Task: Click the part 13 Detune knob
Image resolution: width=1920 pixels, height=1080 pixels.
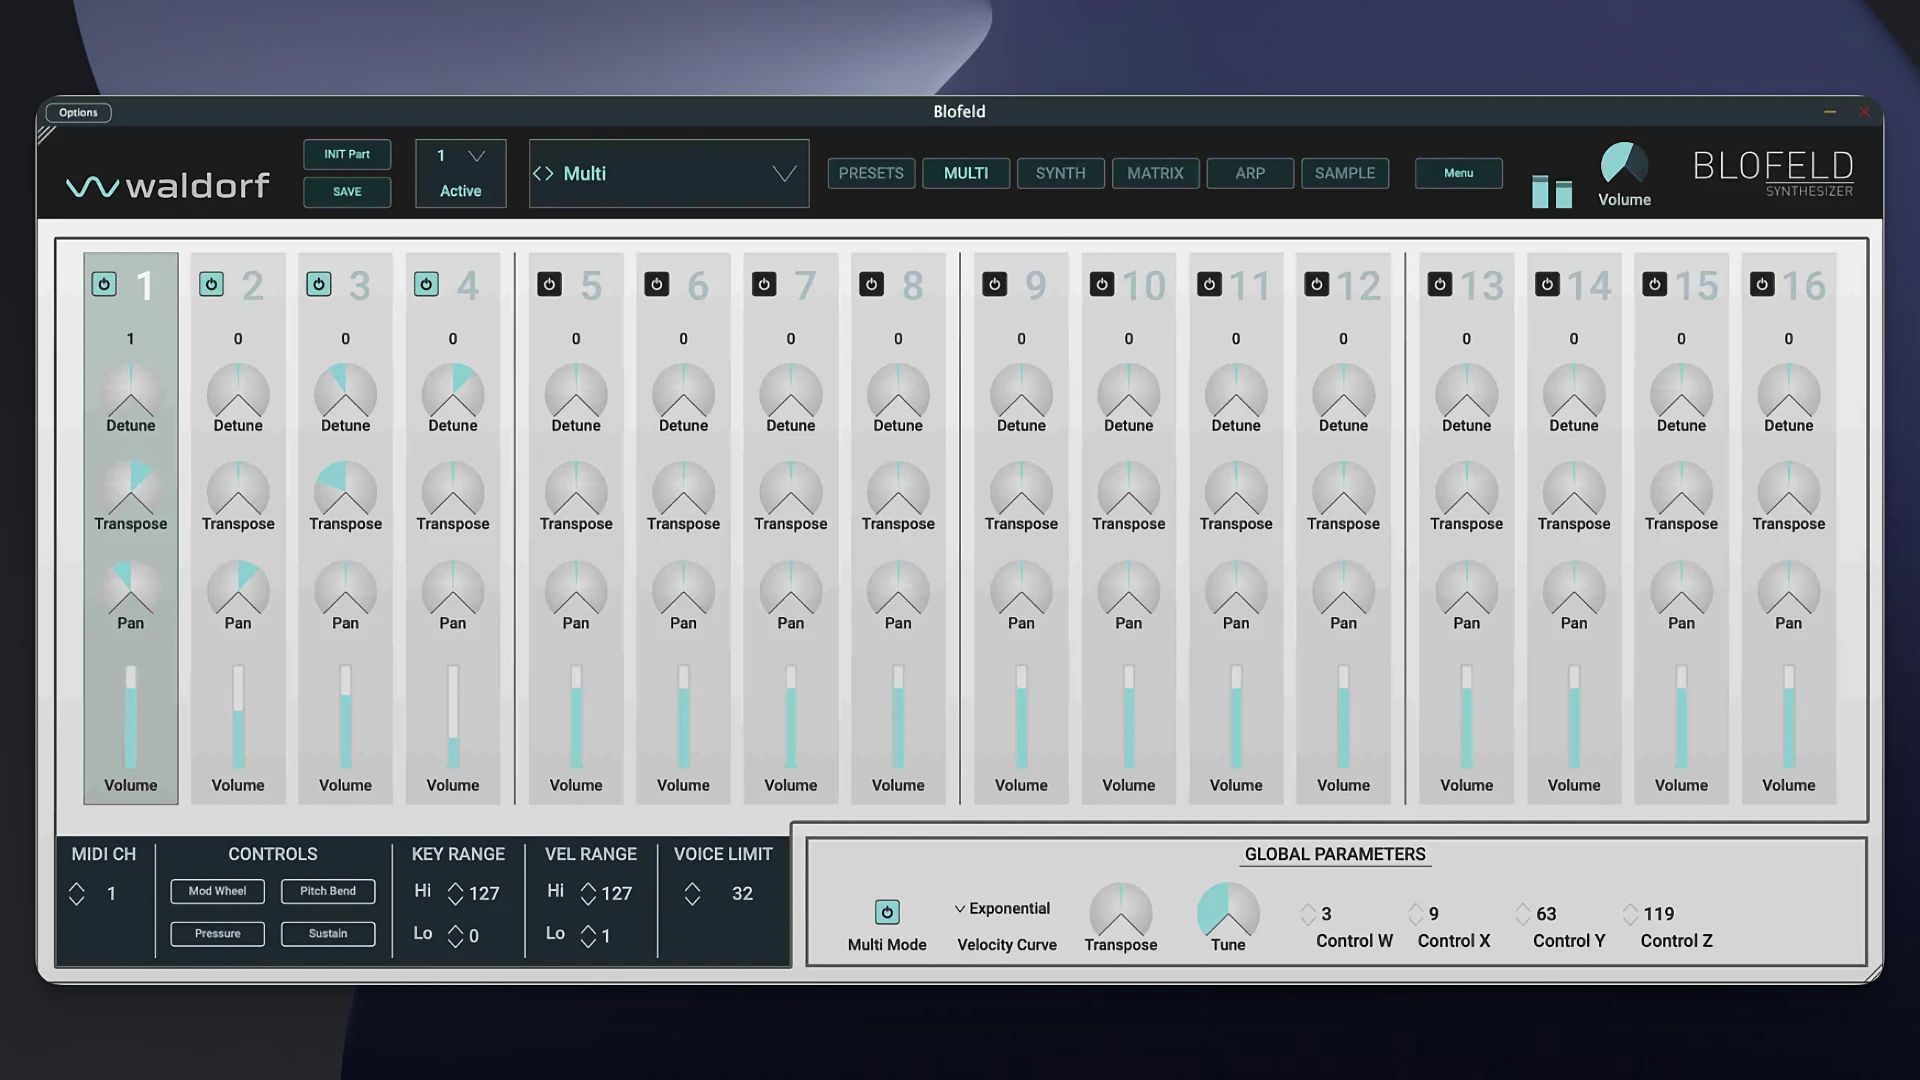Action: coord(1467,392)
